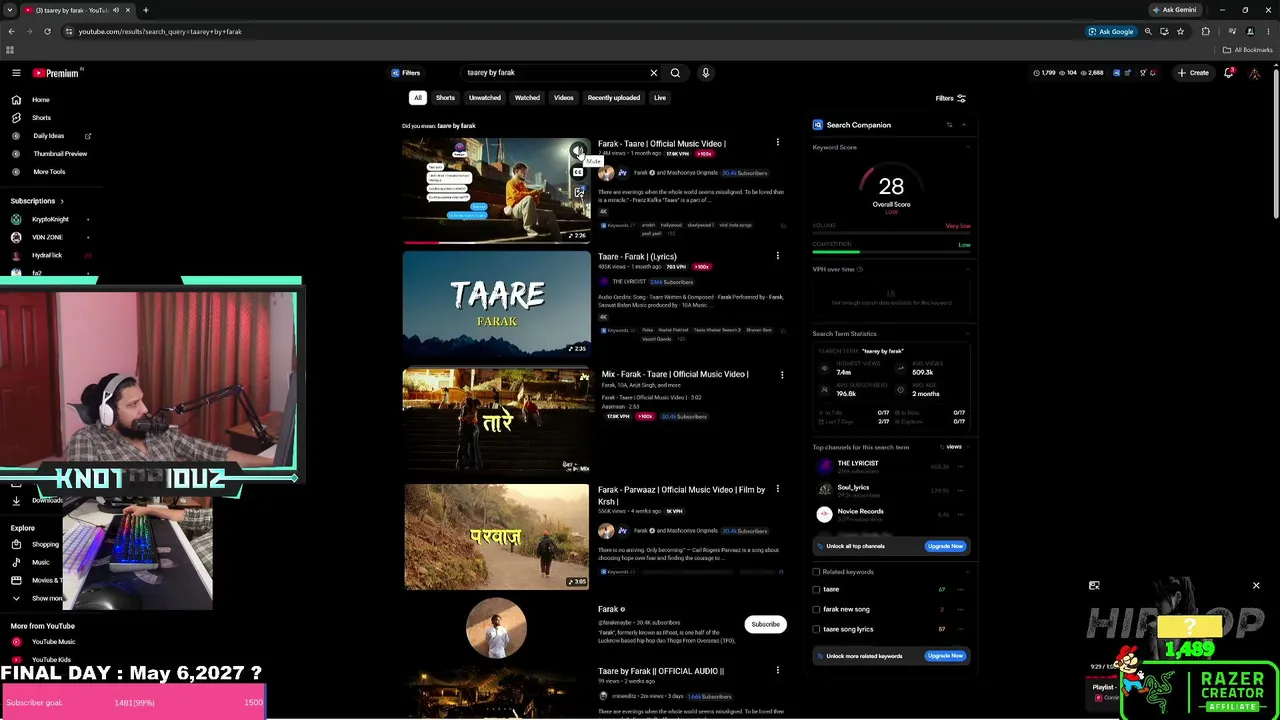
Task: Expand the mini player to full view
Action: point(1094,586)
